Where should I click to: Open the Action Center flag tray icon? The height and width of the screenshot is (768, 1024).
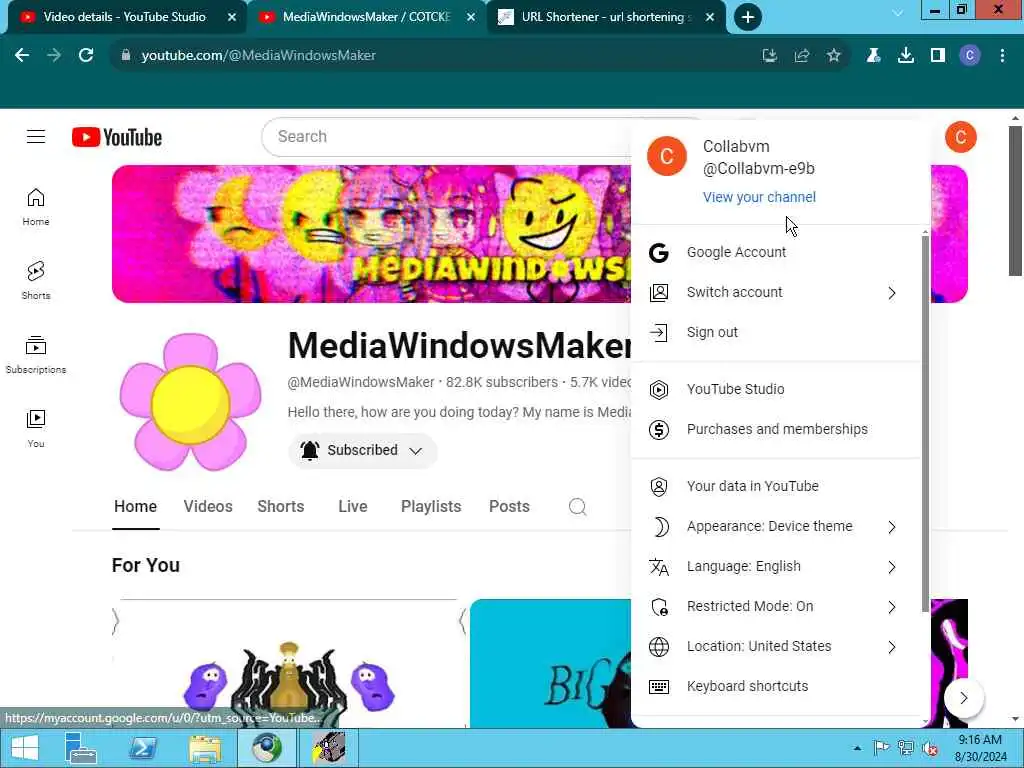(x=881, y=748)
